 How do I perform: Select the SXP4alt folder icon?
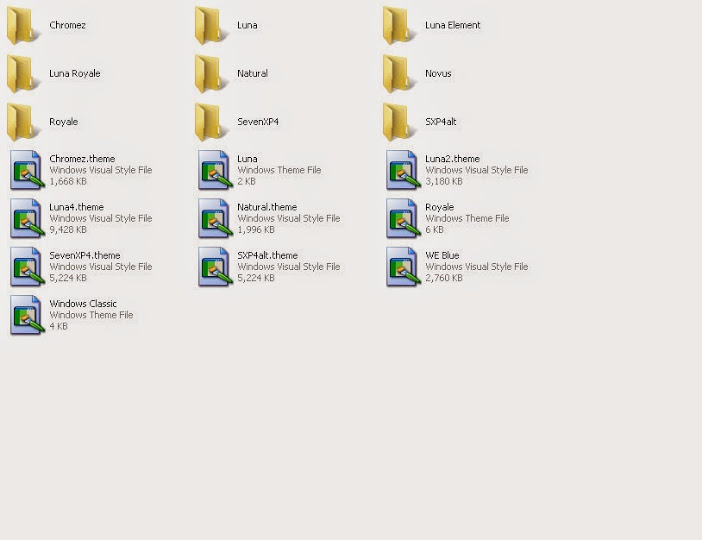click(x=398, y=122)
